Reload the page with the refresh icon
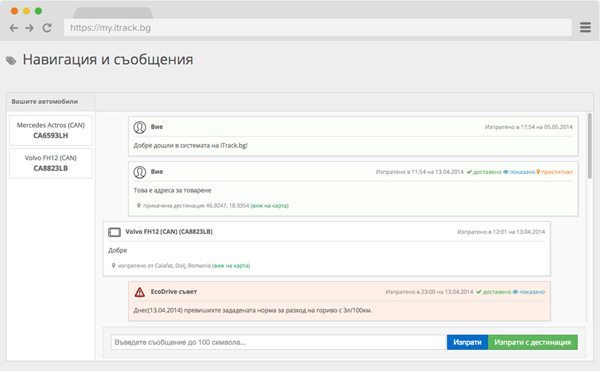The width and height of the screenshot is (600, 371). tap(47, 28)
